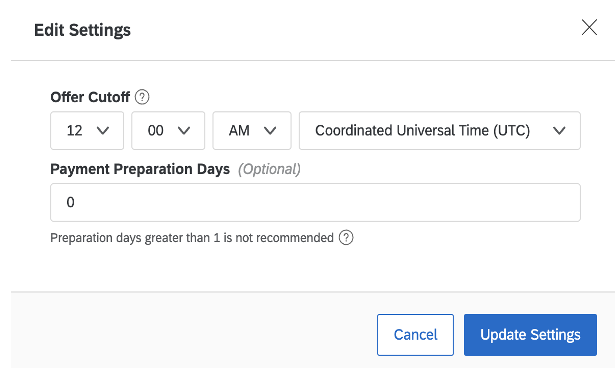Open the Offer Cutoff help icon
The height and width of the screenshot is (368, 615).
pos(142,97)
